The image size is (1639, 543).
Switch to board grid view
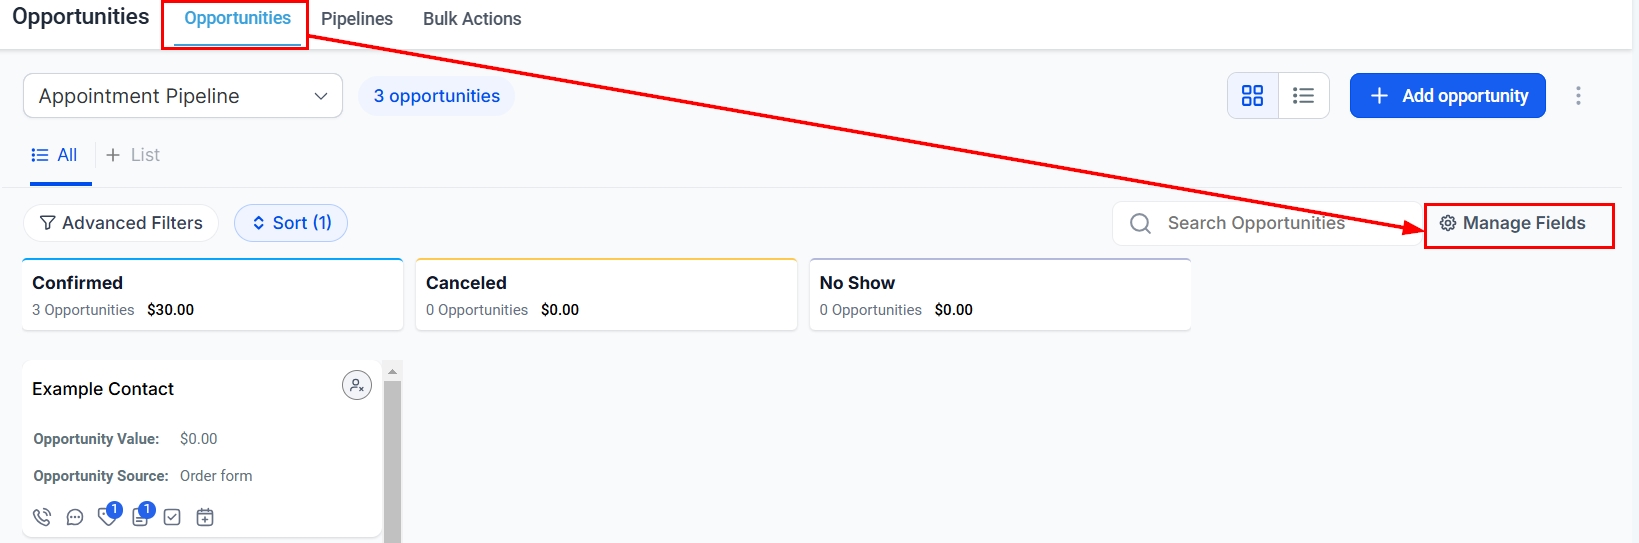coord(1252,96)
